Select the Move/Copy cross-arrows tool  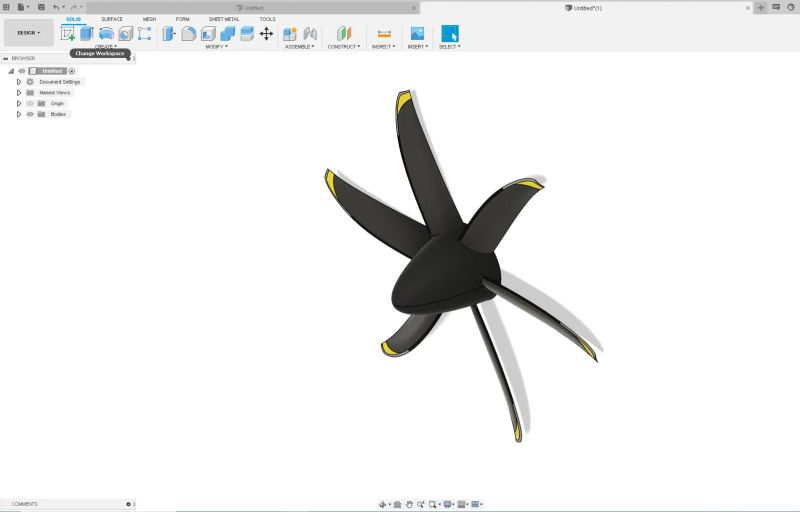(266, 34)
